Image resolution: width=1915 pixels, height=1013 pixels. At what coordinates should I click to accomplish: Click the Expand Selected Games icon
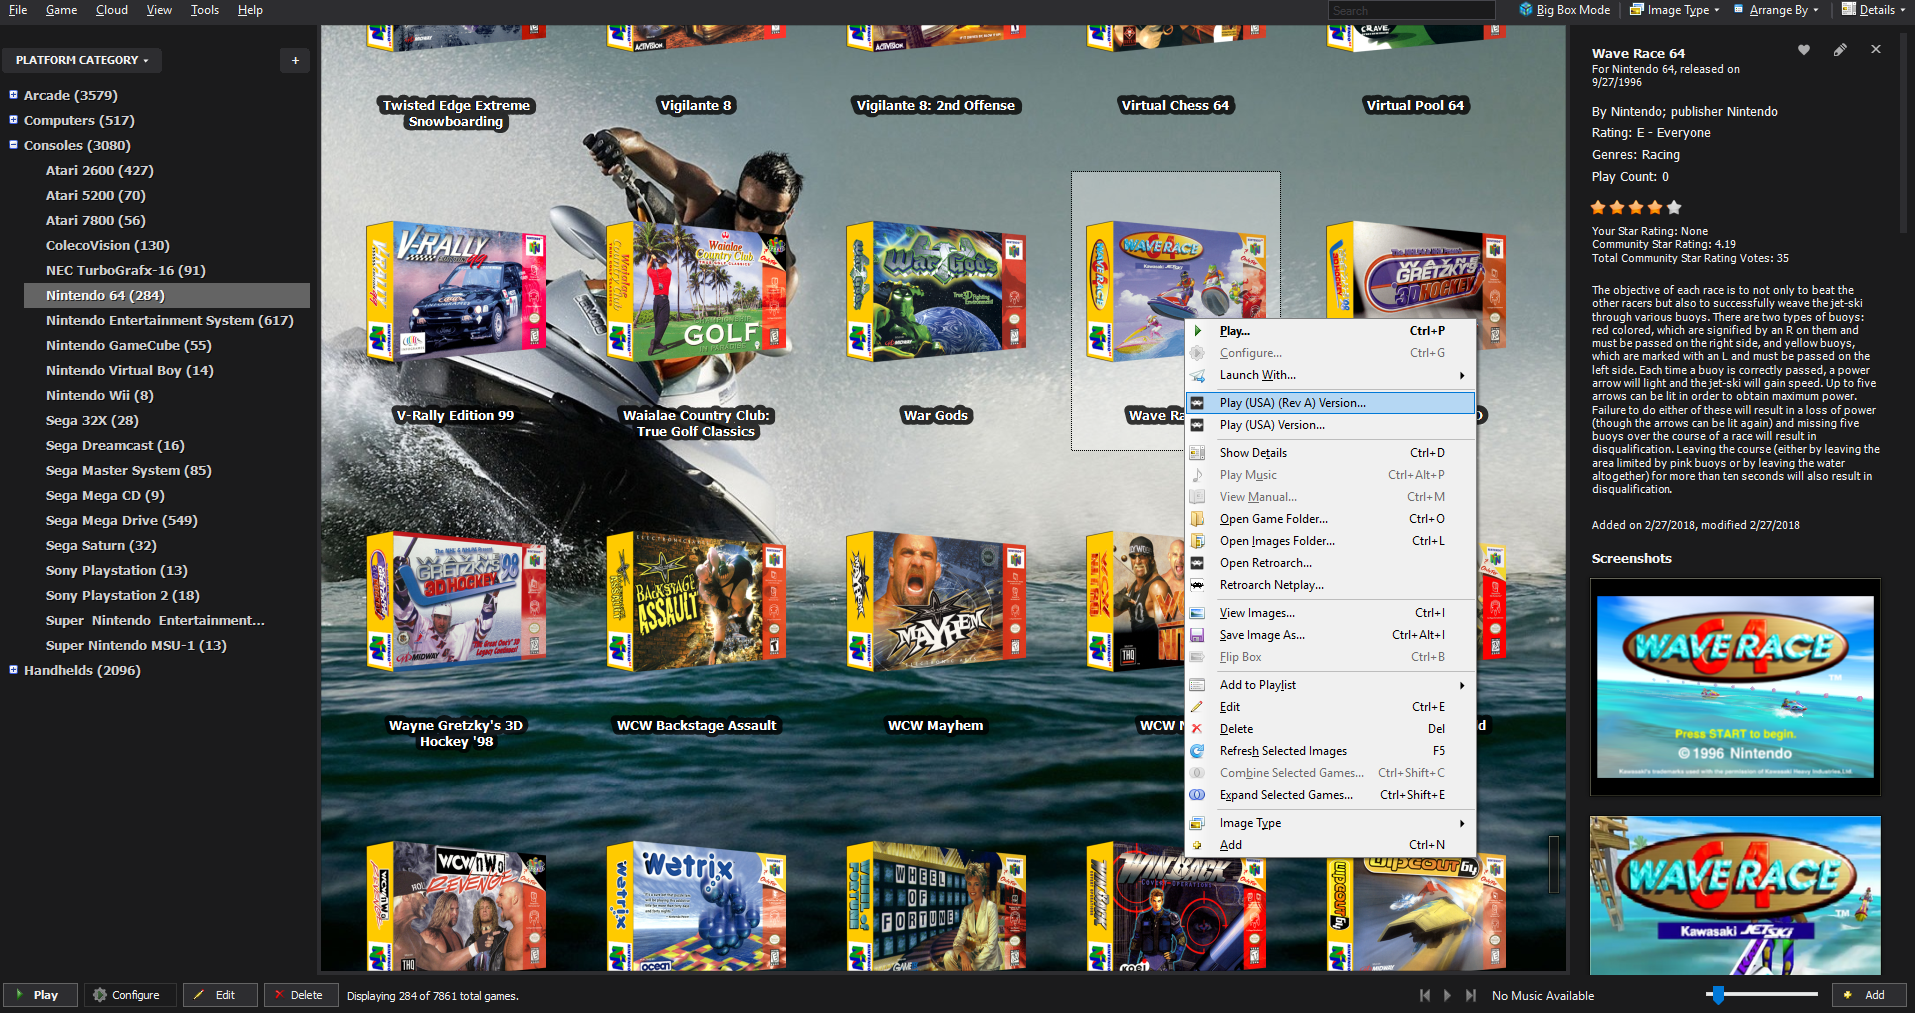(1197, 795)
